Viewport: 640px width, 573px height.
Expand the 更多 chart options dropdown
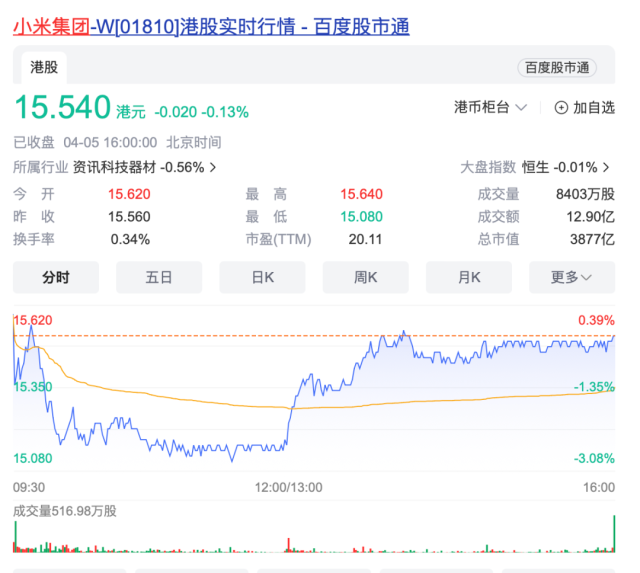[x=571, y=277]
